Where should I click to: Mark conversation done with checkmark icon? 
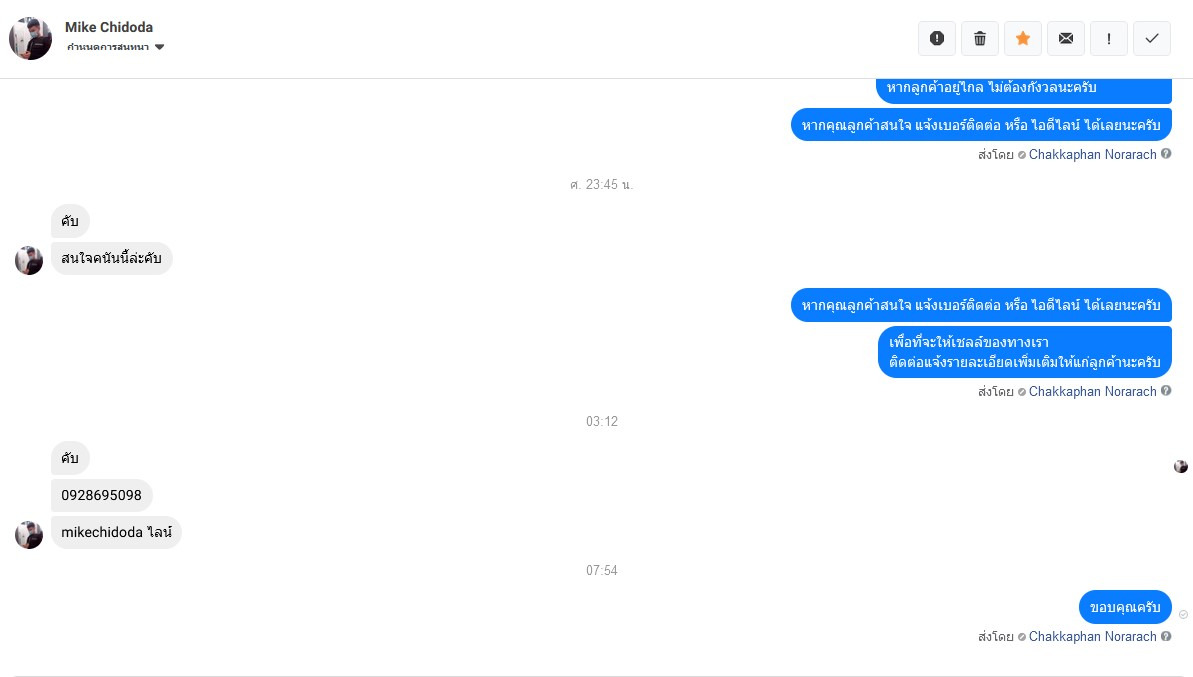1152,38
